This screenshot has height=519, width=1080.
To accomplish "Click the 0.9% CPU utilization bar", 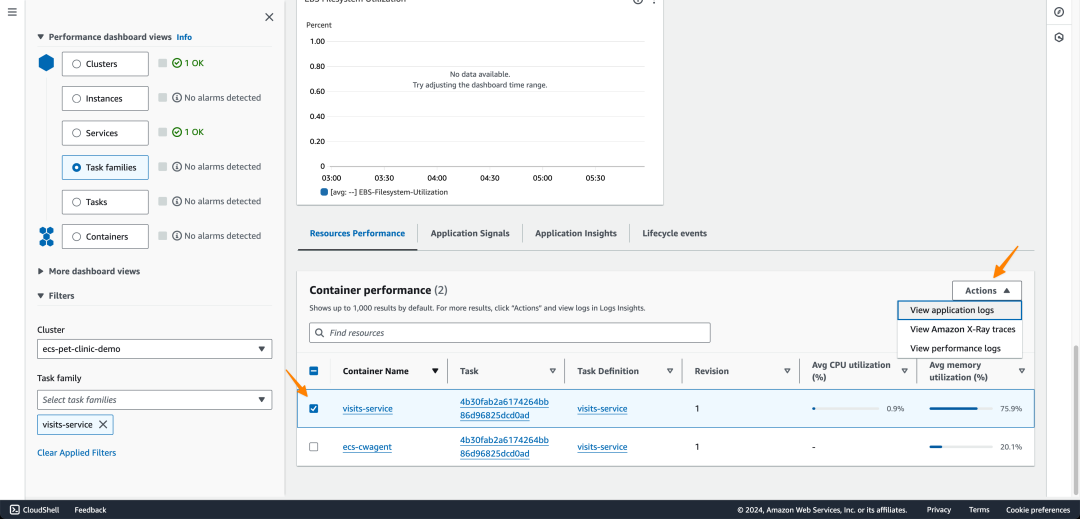I will pyautogui.click(x=843, y=409).
